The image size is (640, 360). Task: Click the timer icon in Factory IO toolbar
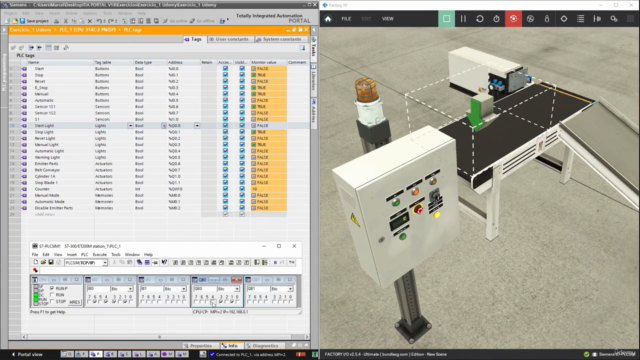496,19
